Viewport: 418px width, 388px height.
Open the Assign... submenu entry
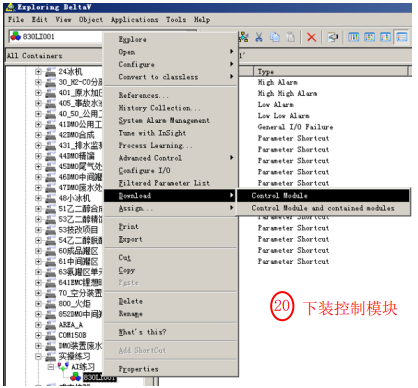(171, 208)
